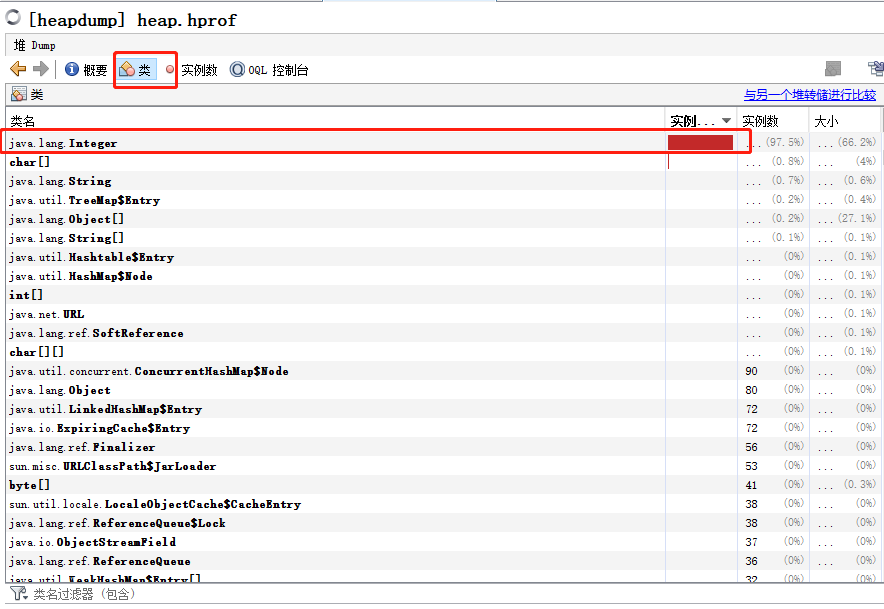Click the gray toolbar icon at the far right

click(833, 69)
